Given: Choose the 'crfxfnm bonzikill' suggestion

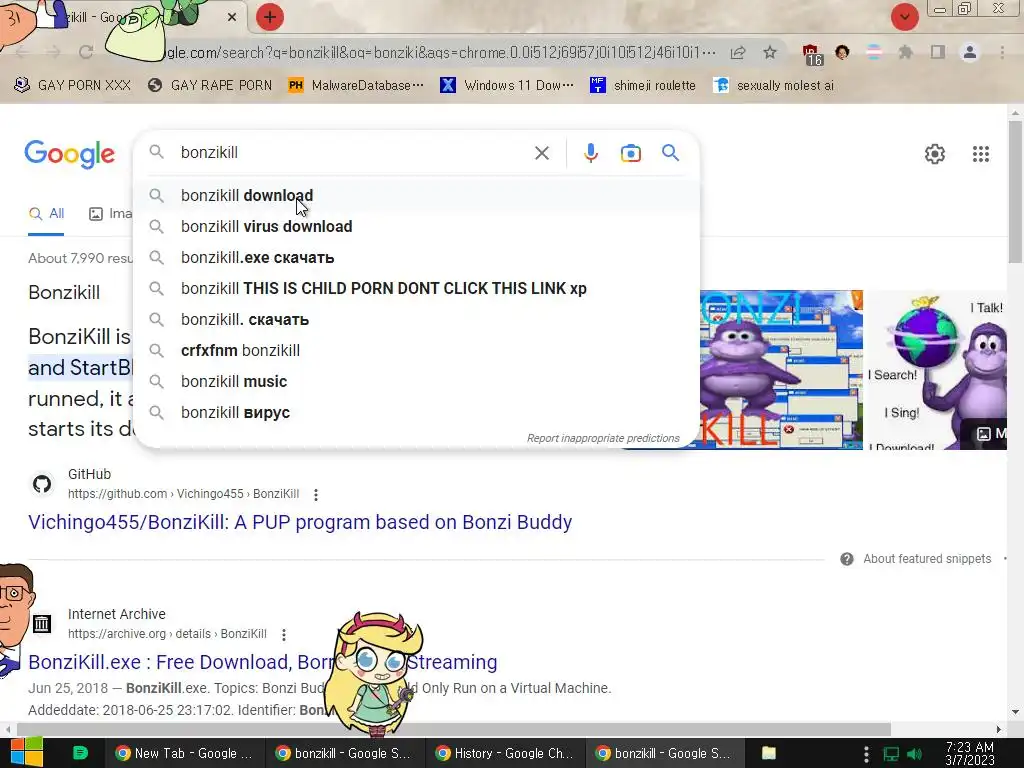Looking at the screenshot, I should (x=417, y=351).
